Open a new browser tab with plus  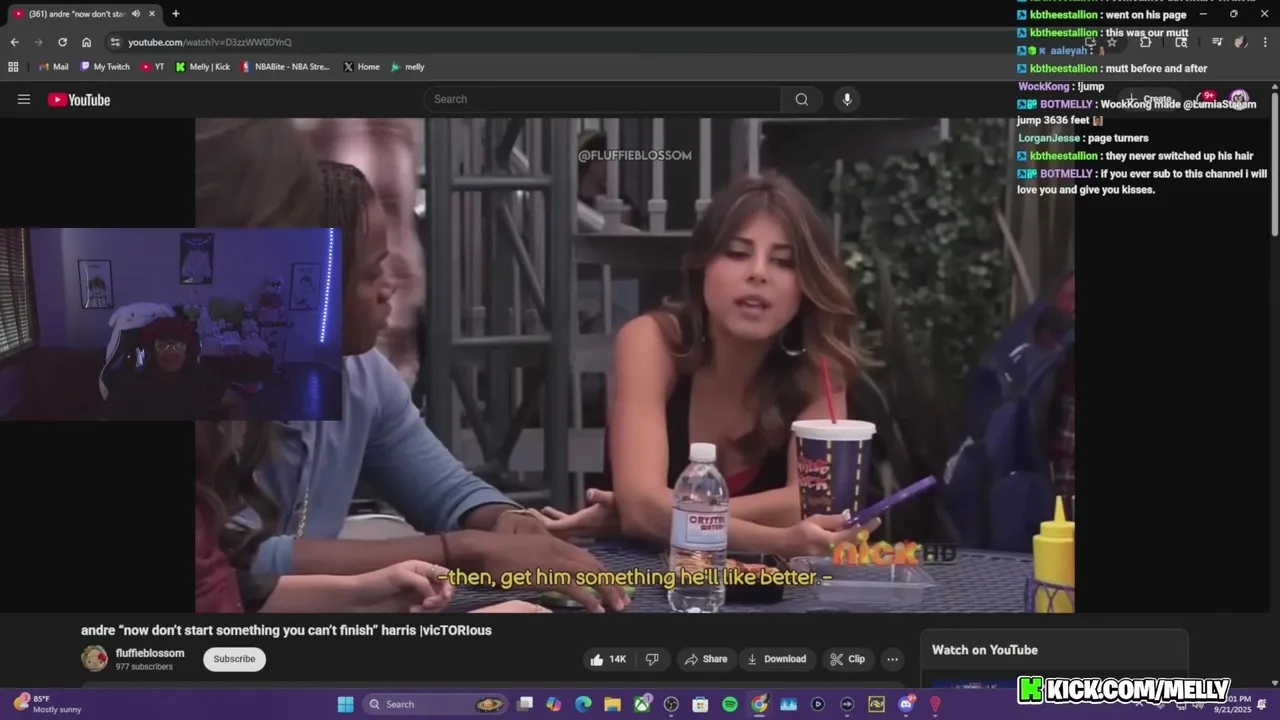click(x=176, y=14)
